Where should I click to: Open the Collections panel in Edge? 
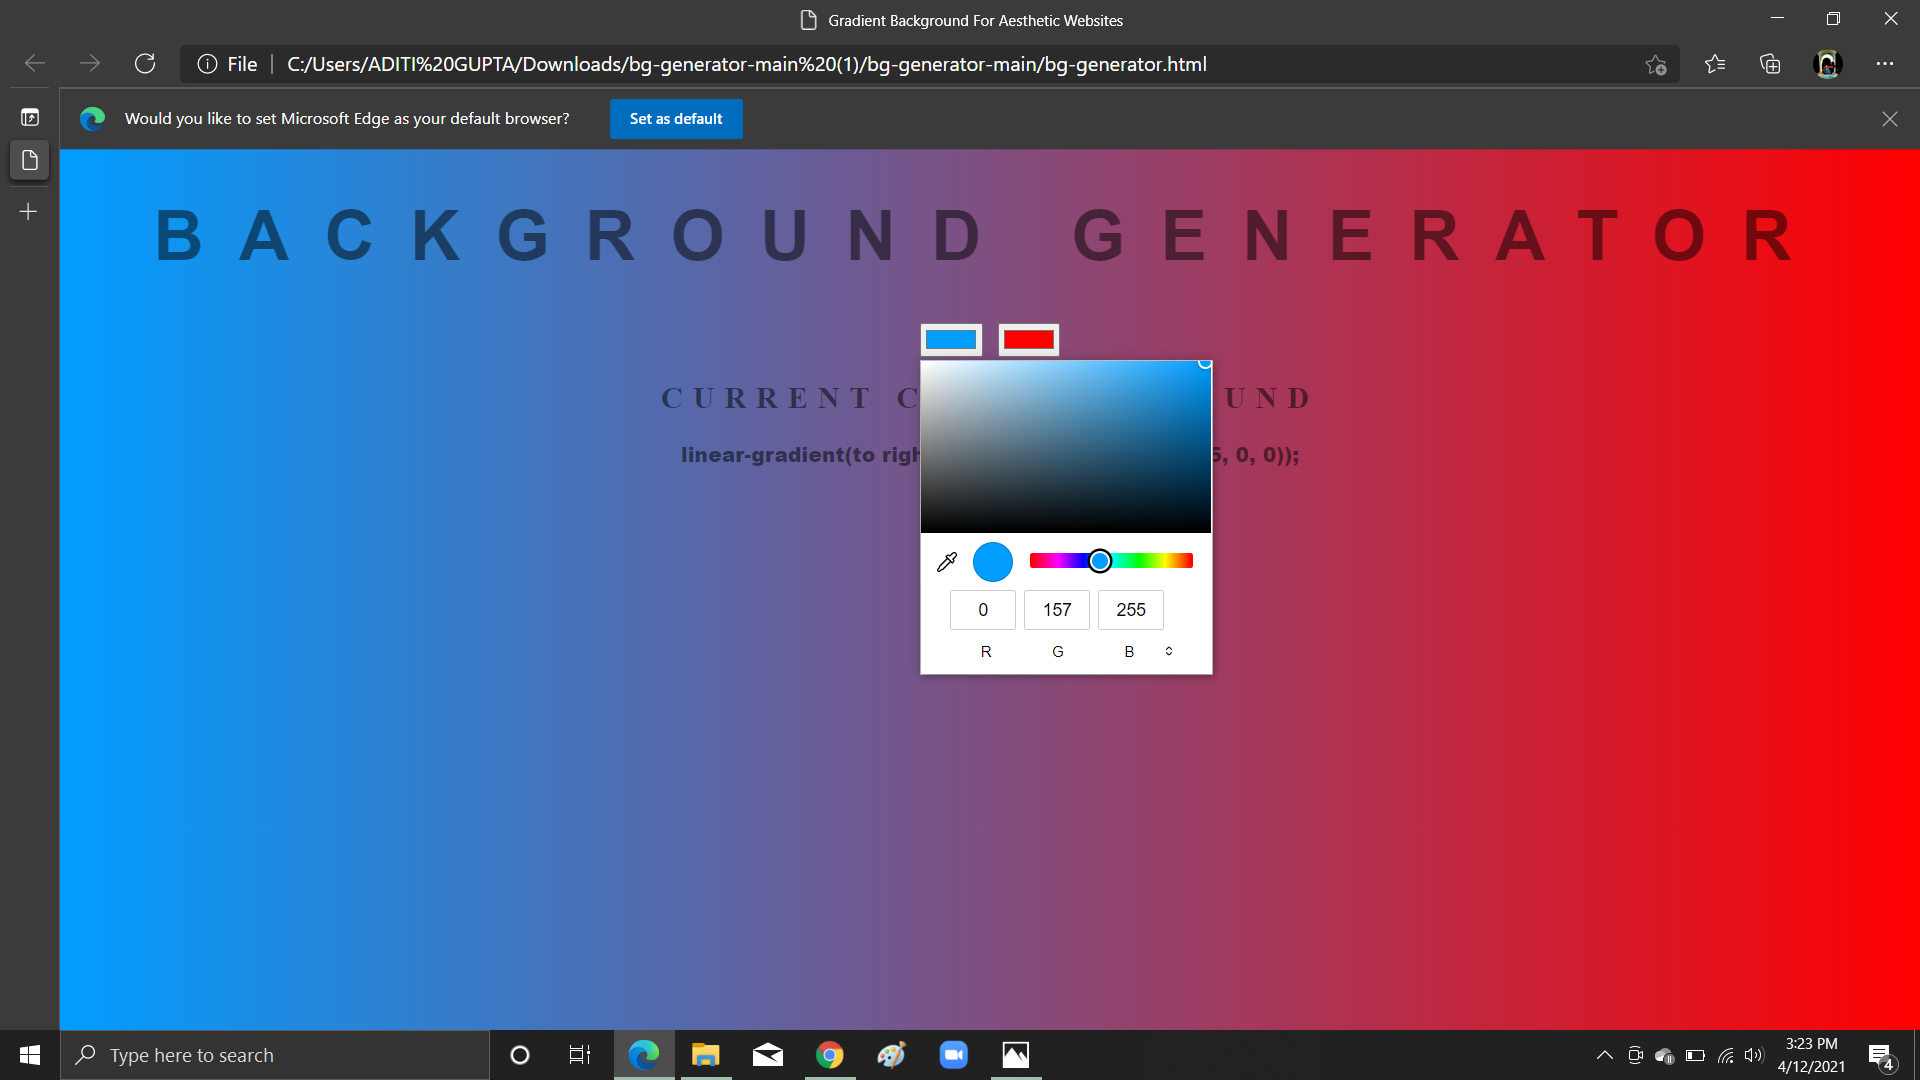[1770, 63]
